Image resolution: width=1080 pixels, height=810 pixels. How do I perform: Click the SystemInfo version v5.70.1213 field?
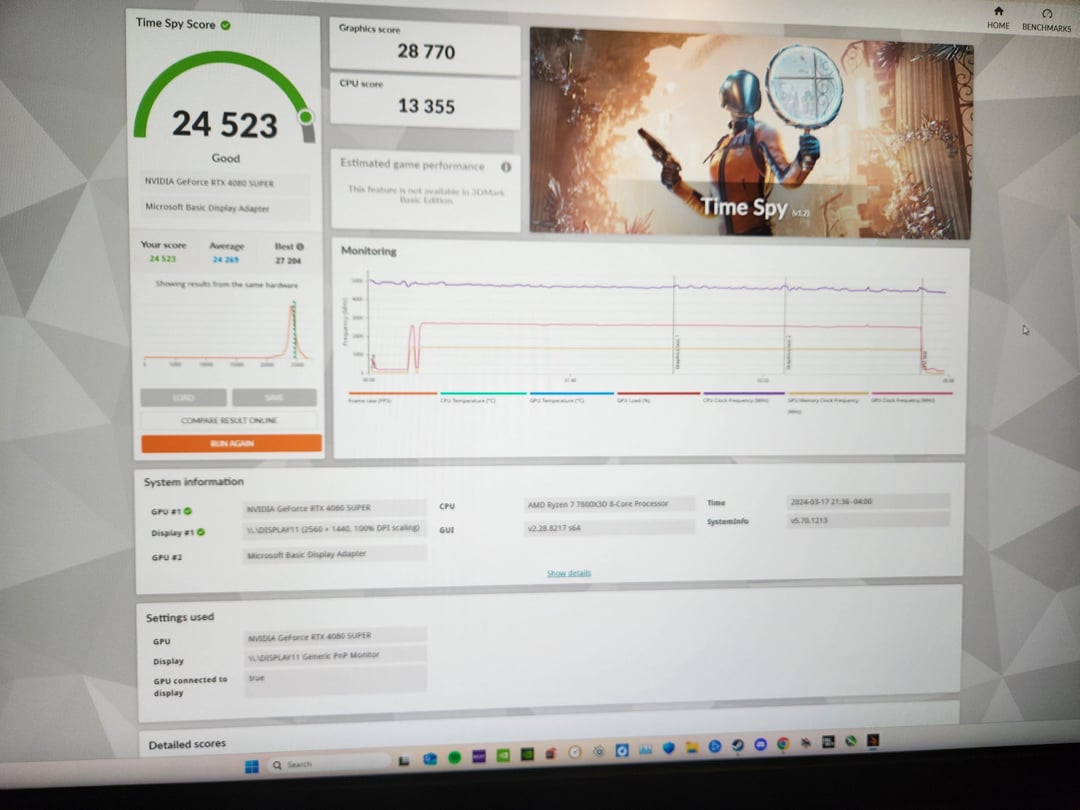tap(868, 520)
